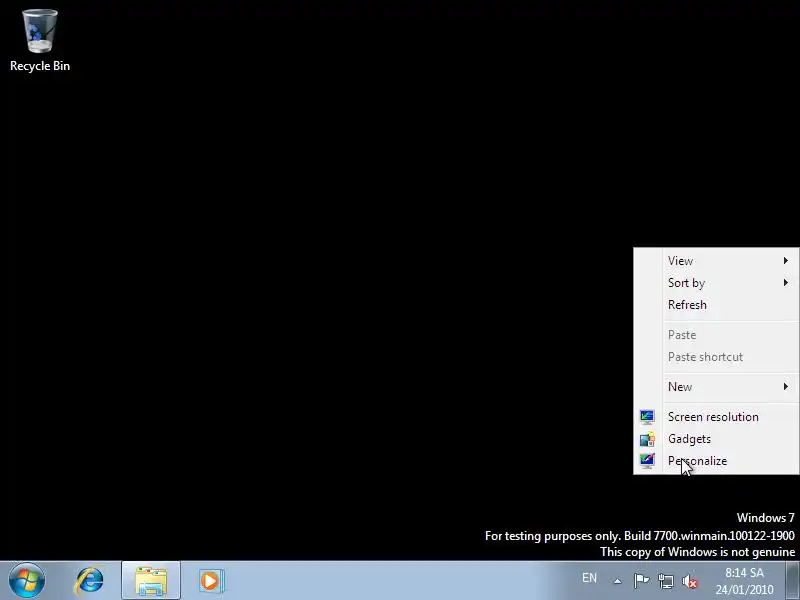Viewport: 800px width, 600px height.
Task: Launch Internet Explorer from the taskbar
Action: [x=89, y=581]
